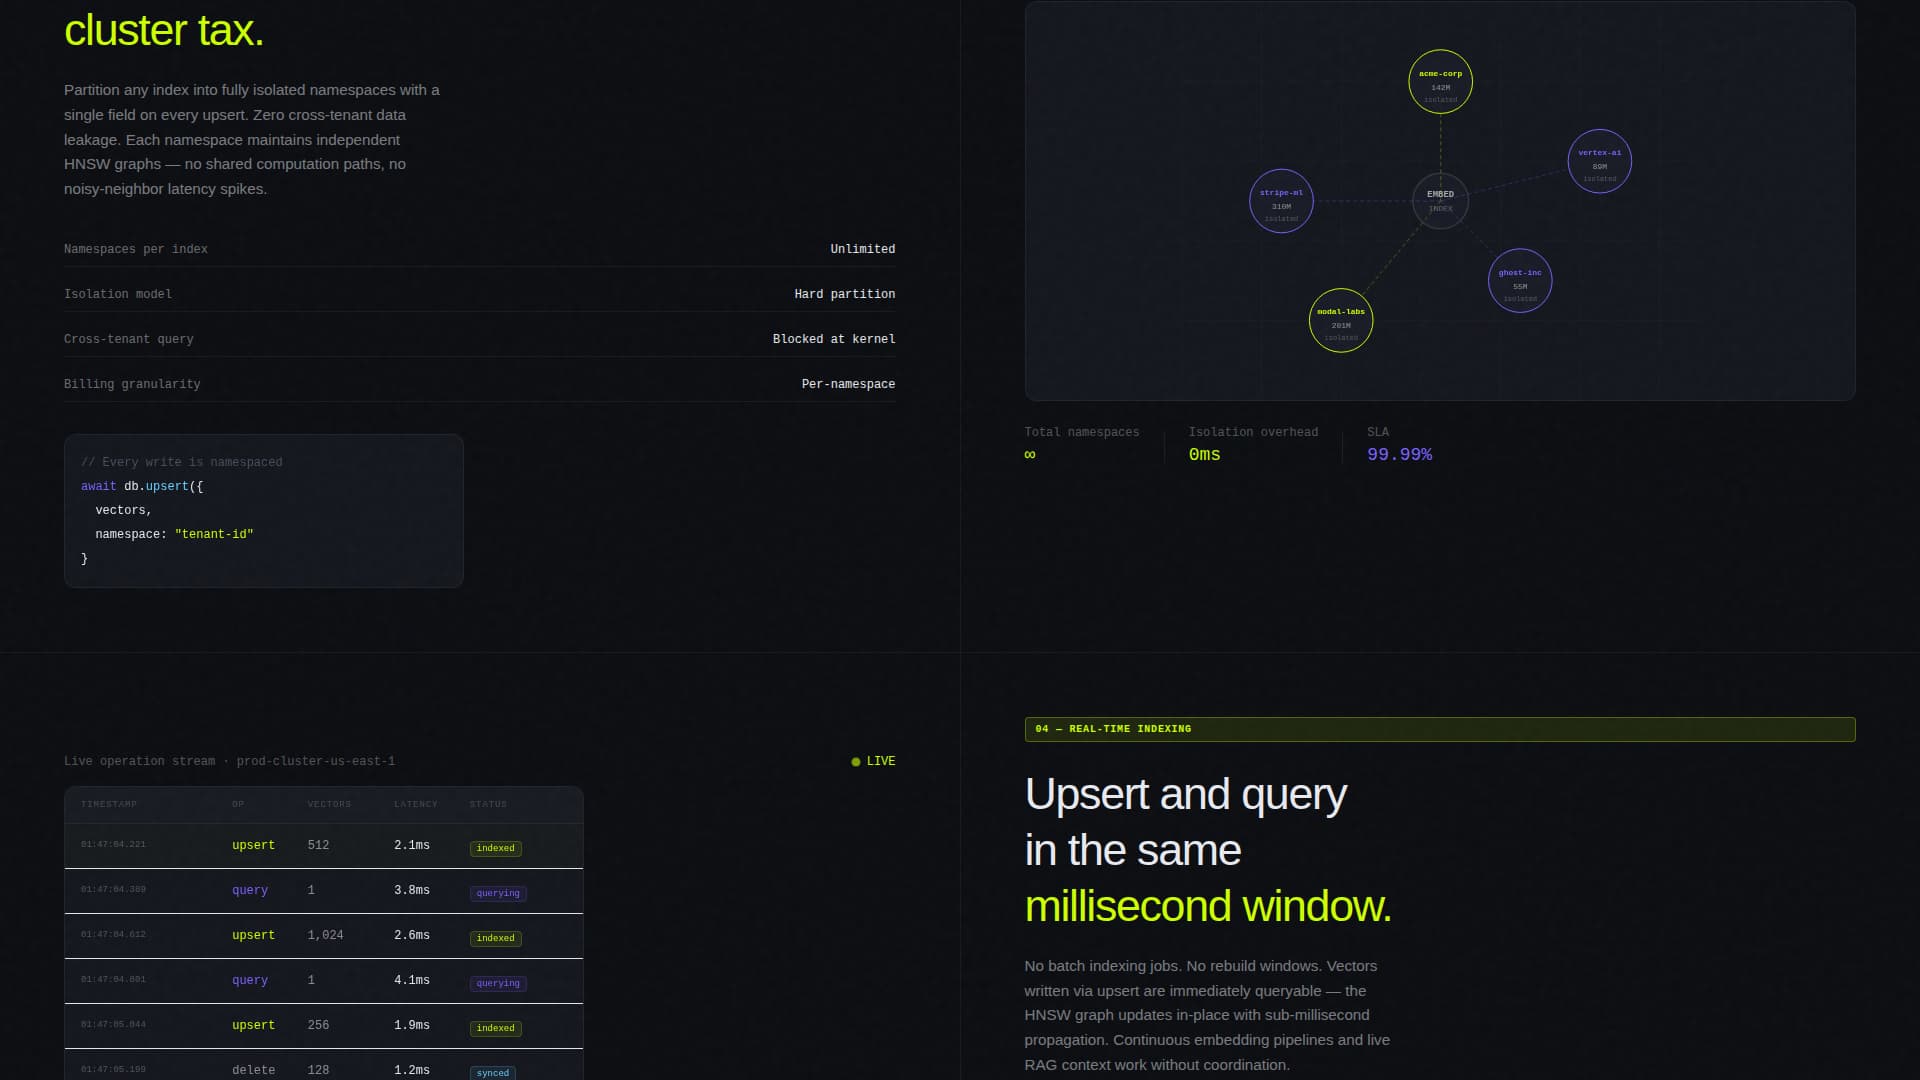
Task: Click the central EMBED INDEX node
Action: coord(1440,201)
